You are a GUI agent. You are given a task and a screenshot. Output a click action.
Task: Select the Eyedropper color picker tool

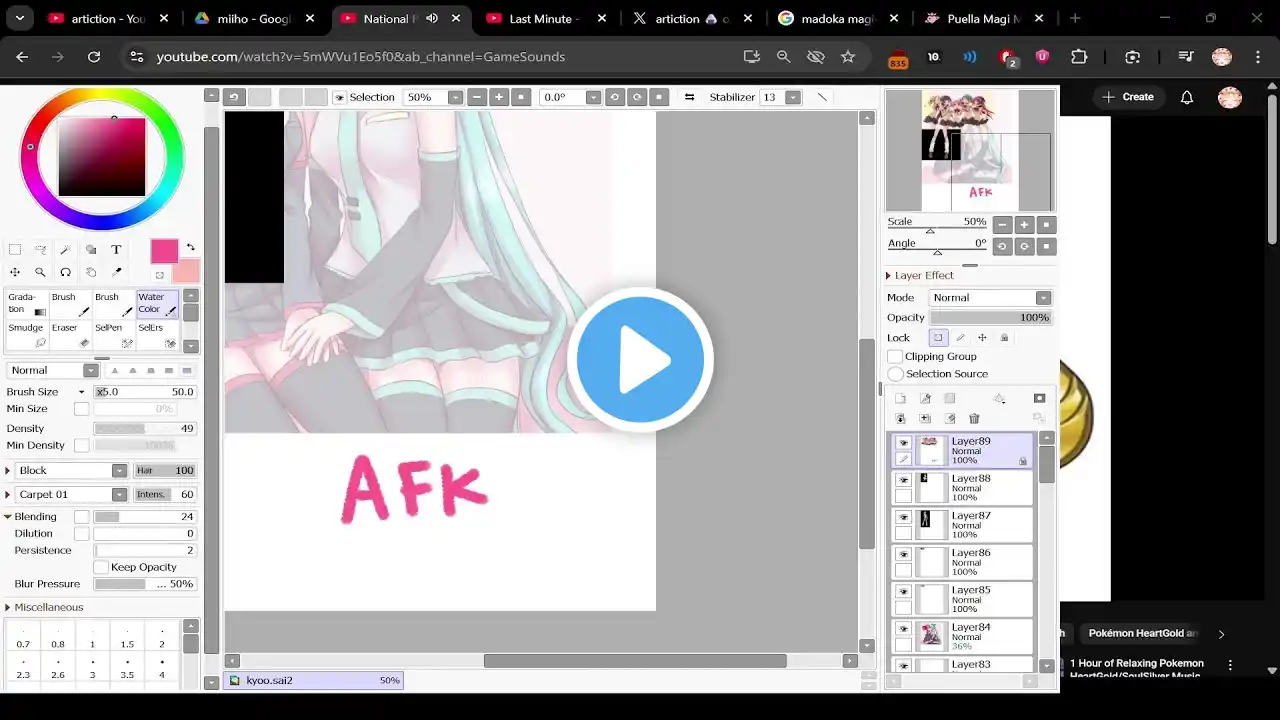[116, 272]
